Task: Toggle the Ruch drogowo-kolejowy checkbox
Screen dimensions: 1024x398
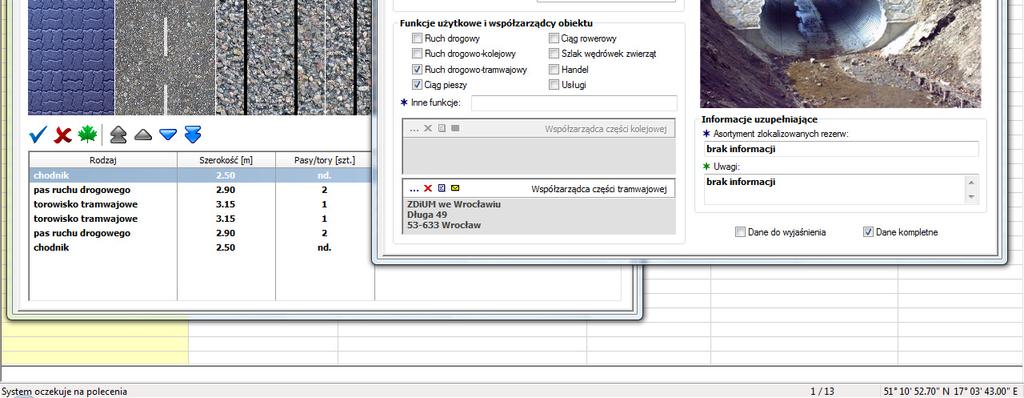Action: coord(417,54)
